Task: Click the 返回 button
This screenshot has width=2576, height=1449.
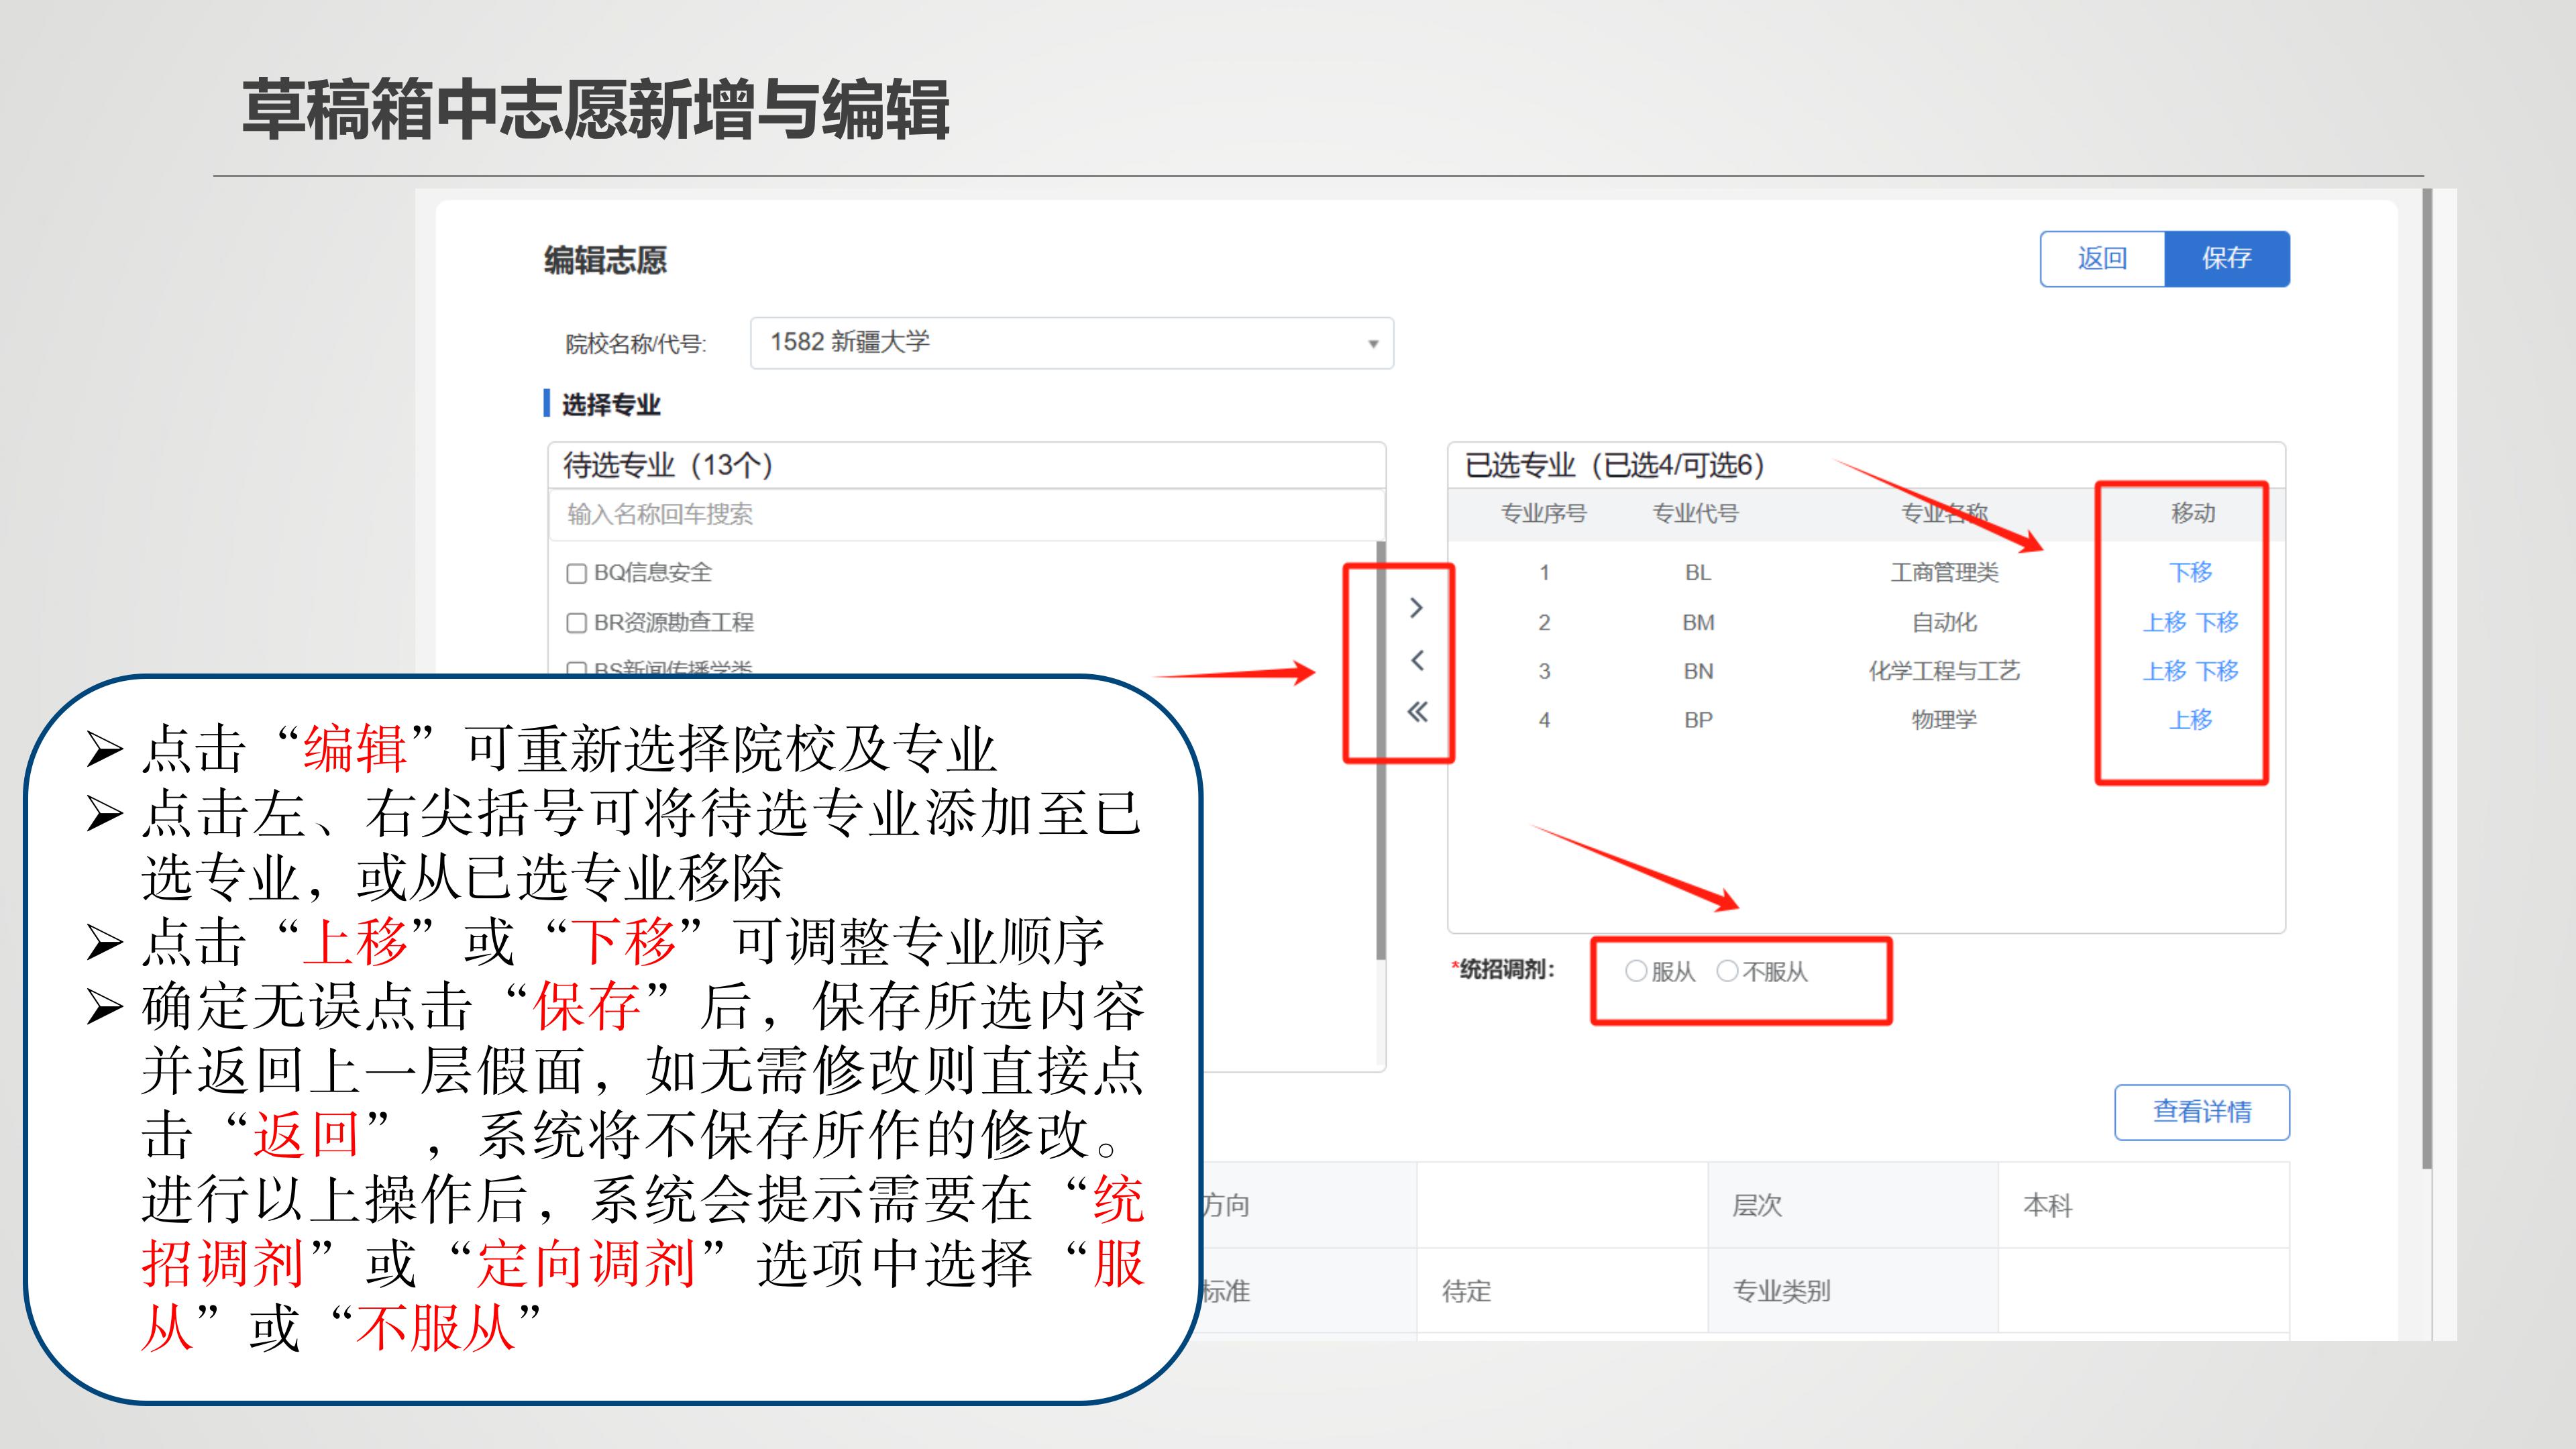Action: point(2102,259)
